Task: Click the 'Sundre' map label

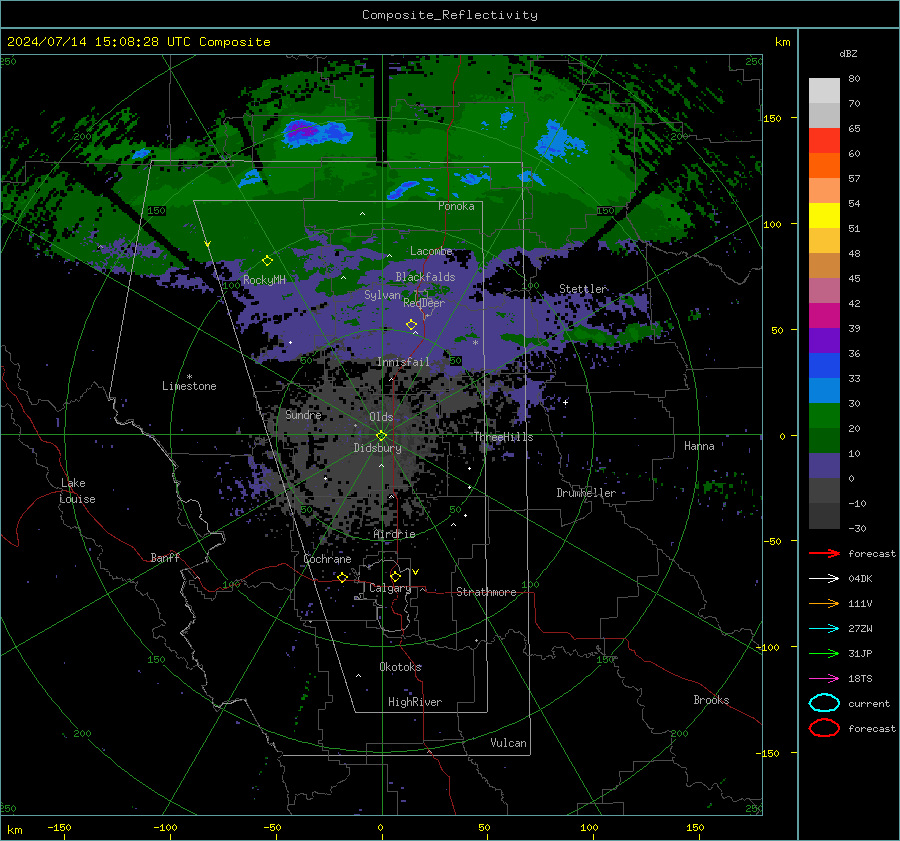Action: (x=303, y=414)
